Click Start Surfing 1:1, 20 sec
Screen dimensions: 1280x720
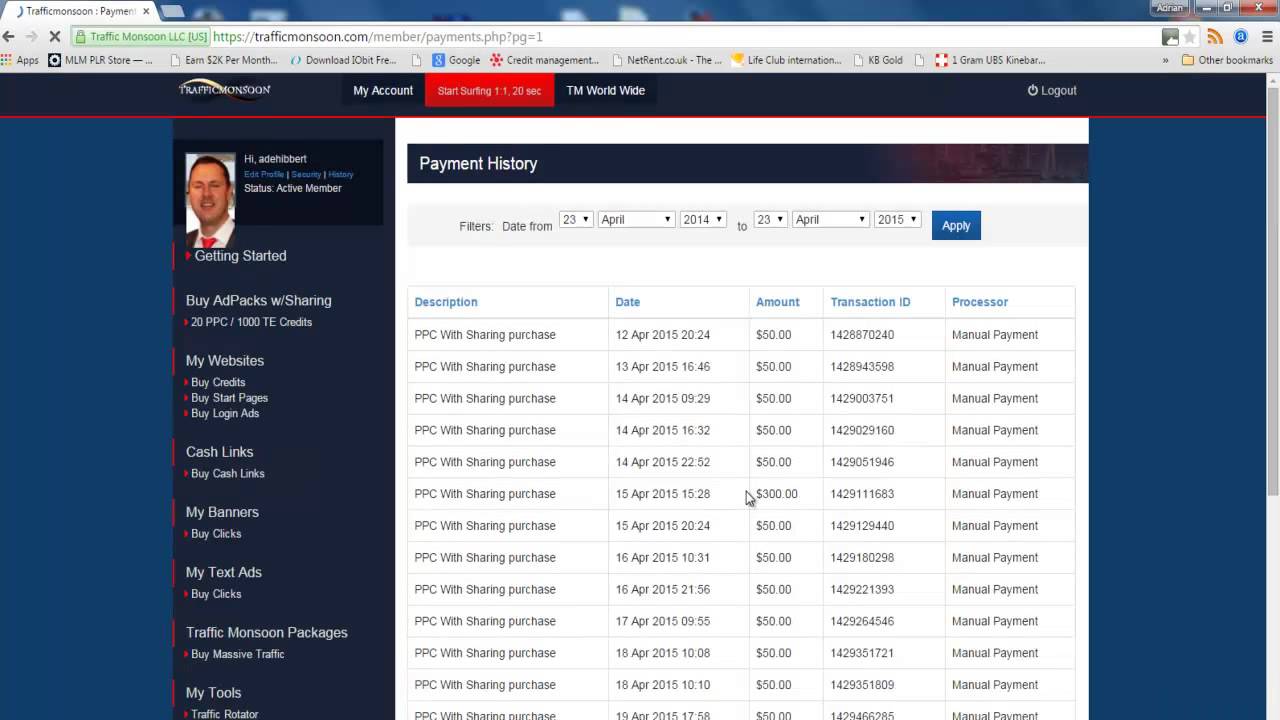click(489, 90)
